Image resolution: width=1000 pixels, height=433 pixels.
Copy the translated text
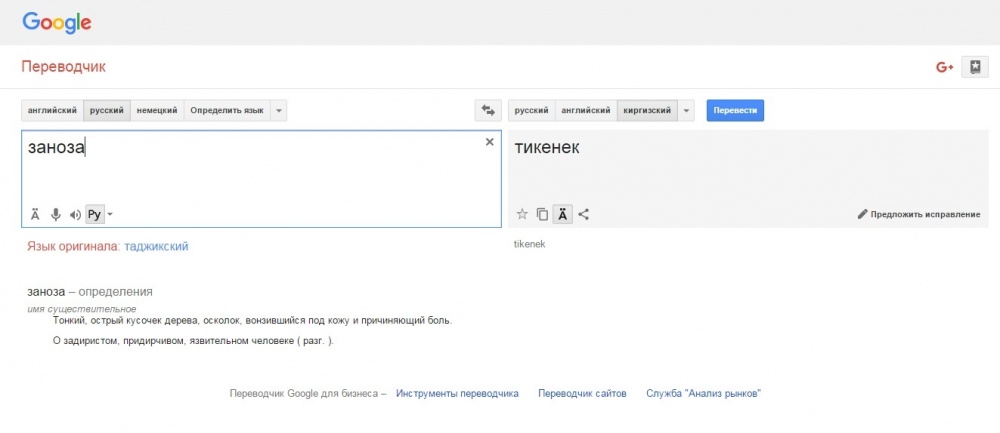(542, 214)
